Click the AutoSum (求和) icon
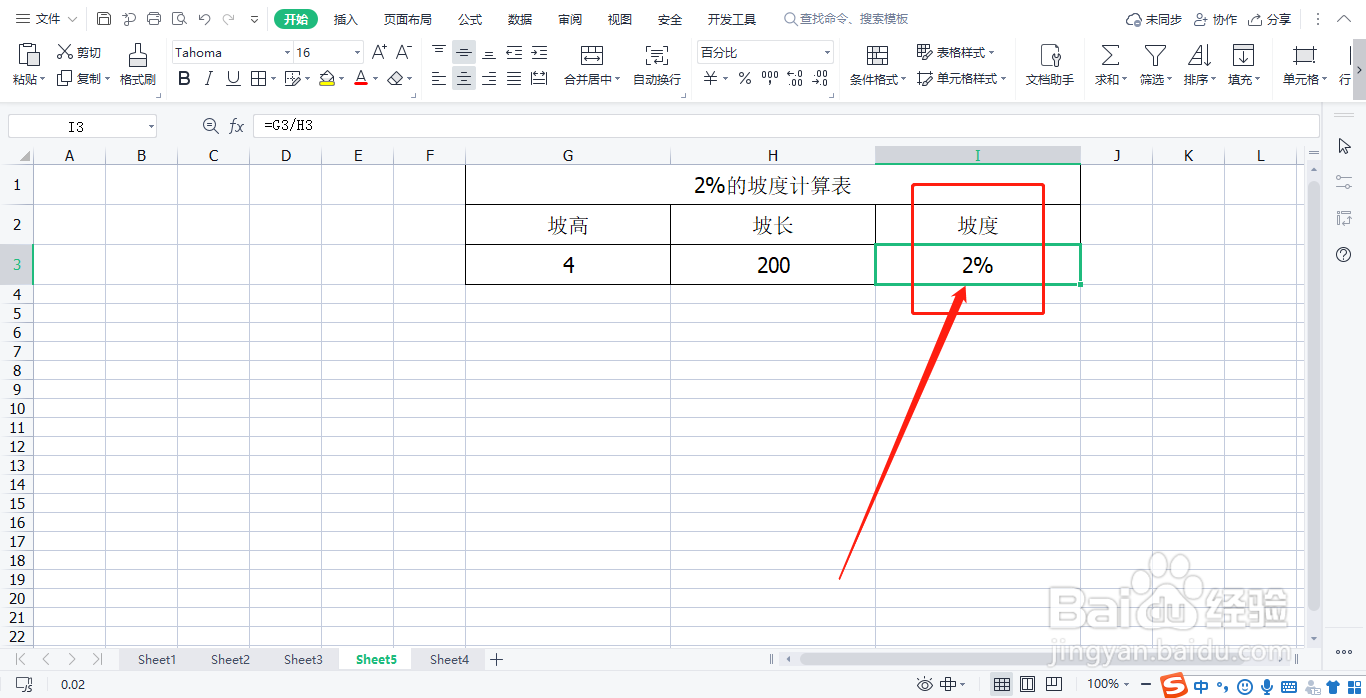 coord(1110,62)
